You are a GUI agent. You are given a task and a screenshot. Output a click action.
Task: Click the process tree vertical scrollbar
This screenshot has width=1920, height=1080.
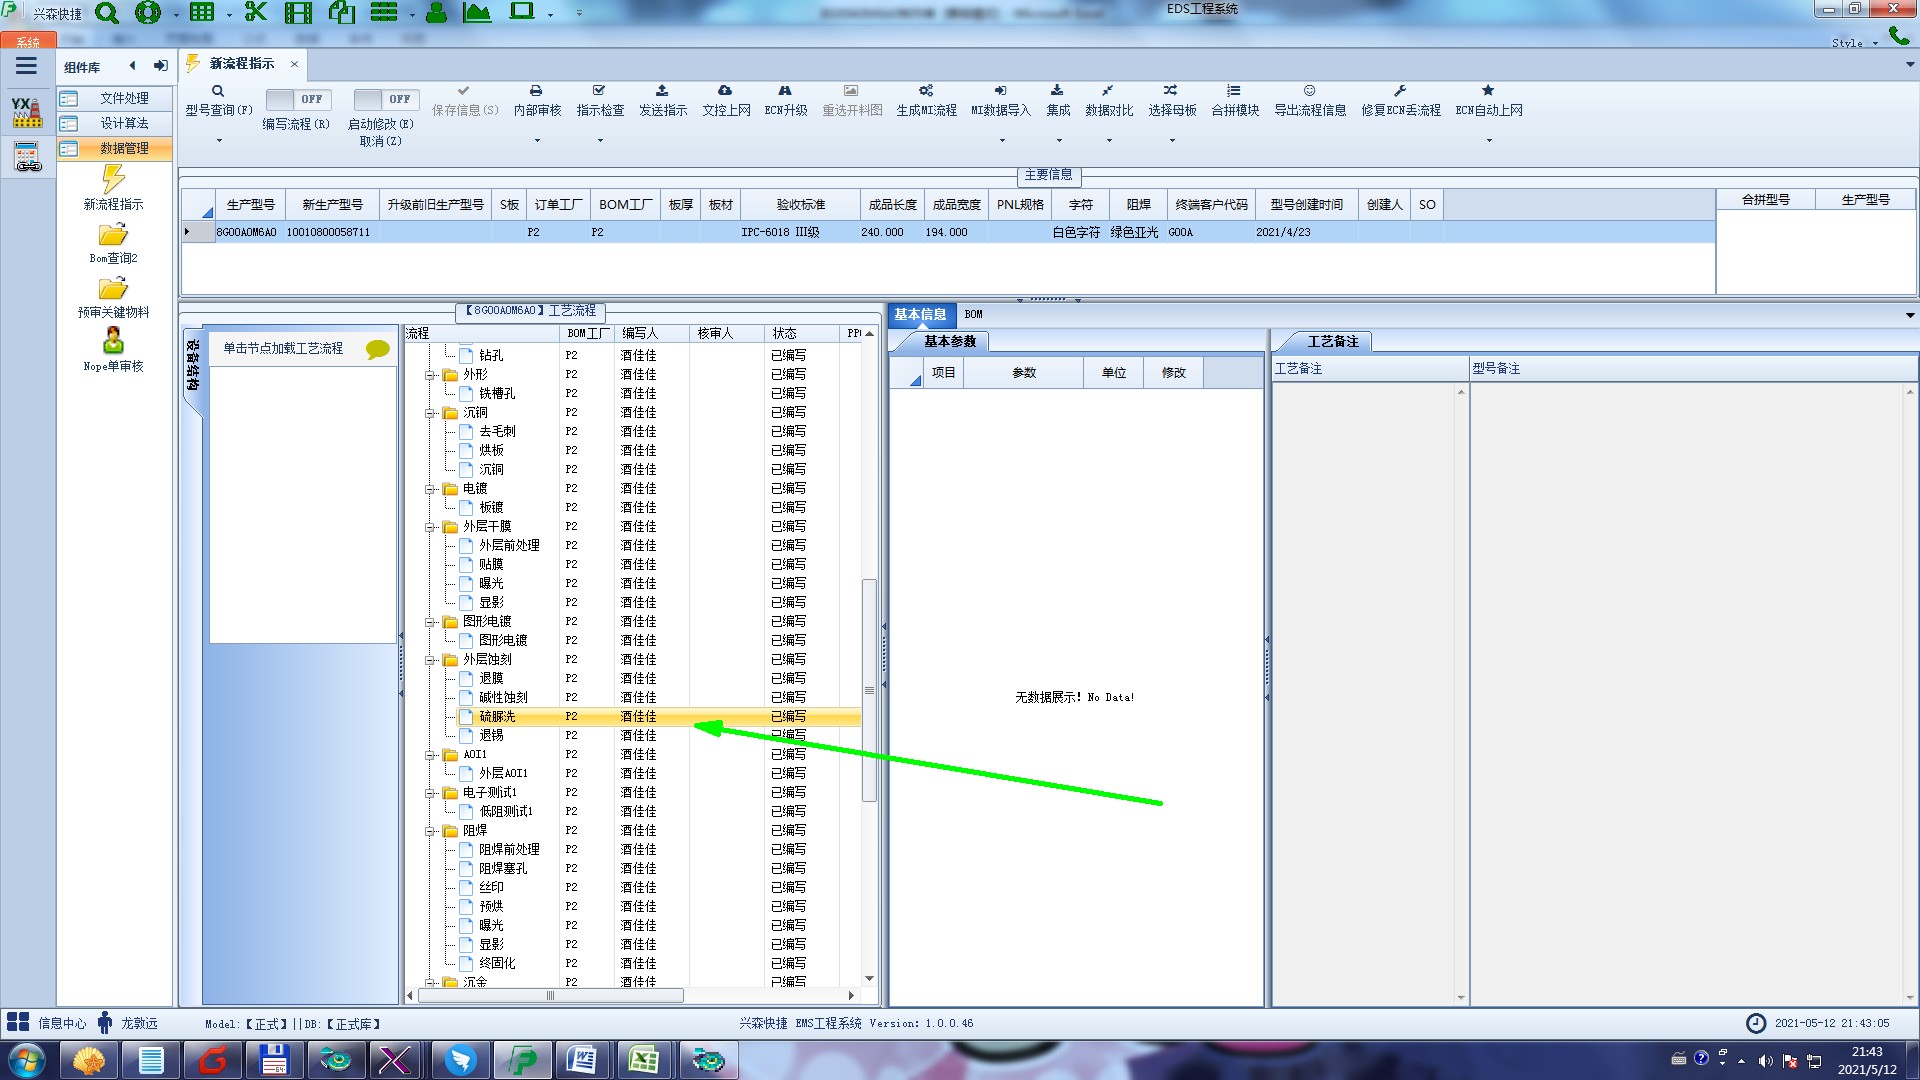(x=869, y=690)
